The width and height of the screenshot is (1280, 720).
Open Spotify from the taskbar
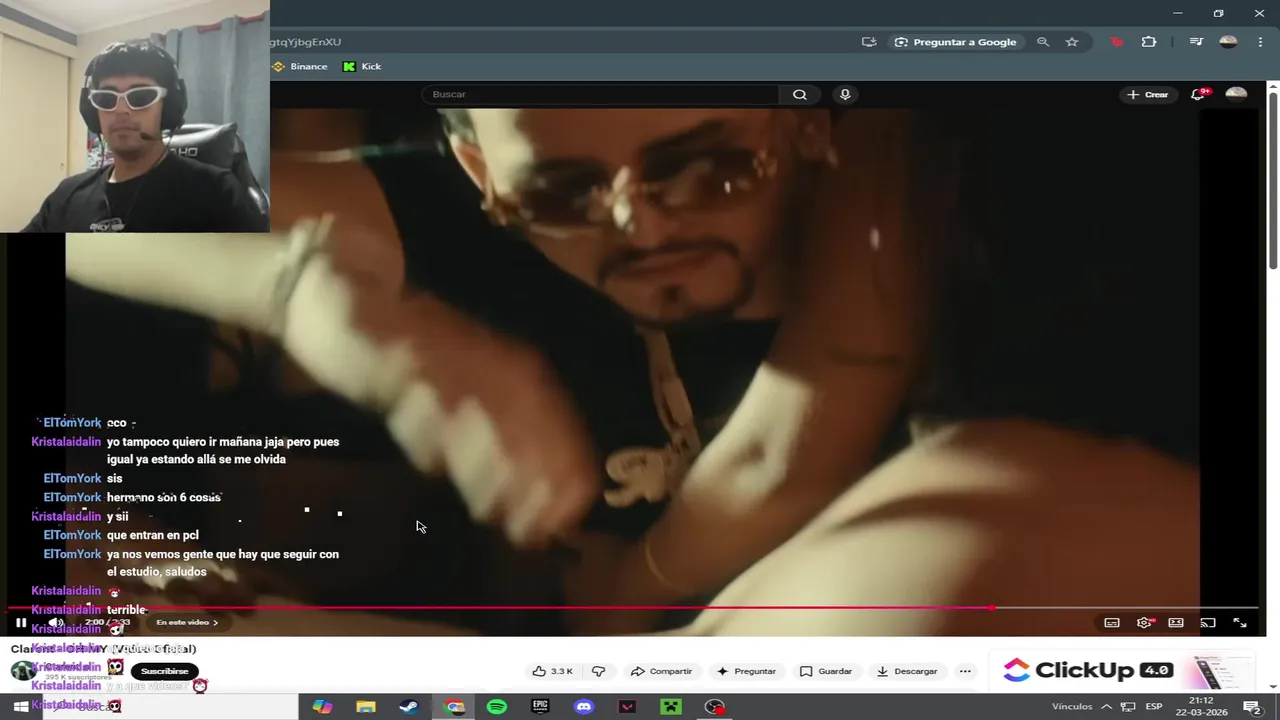click(x=497, y=706)
